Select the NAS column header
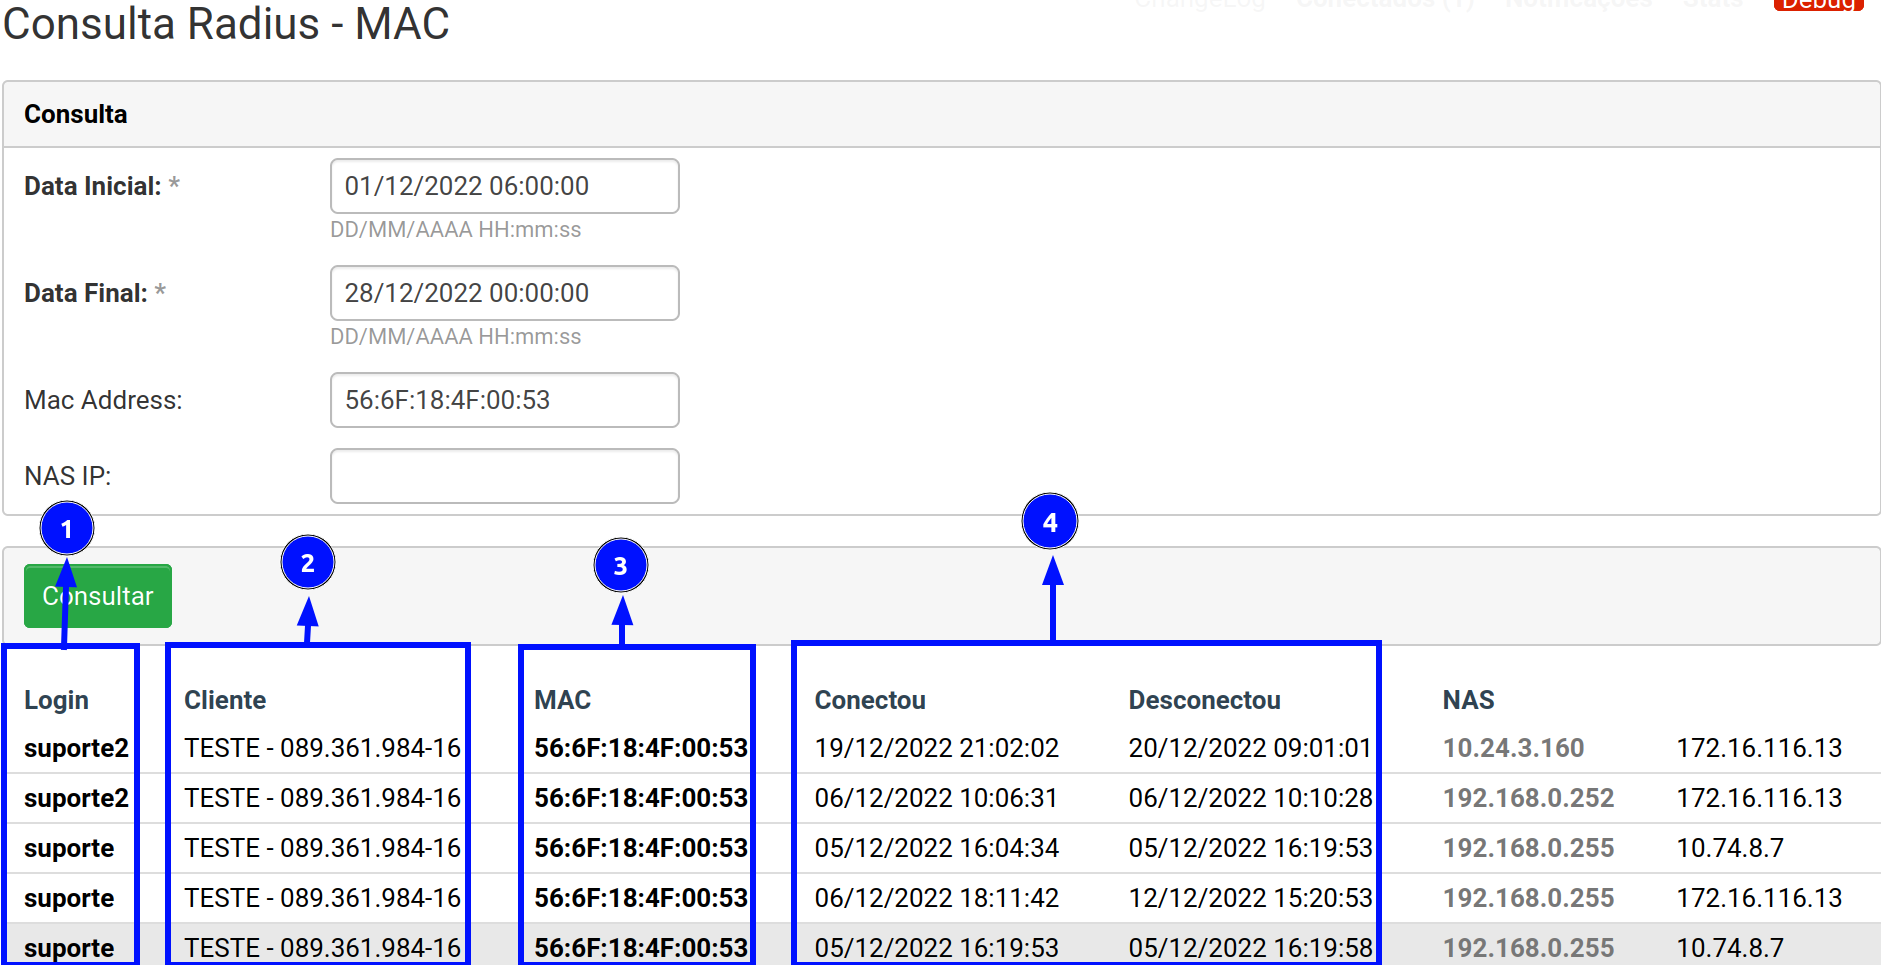 [1468, 700]
